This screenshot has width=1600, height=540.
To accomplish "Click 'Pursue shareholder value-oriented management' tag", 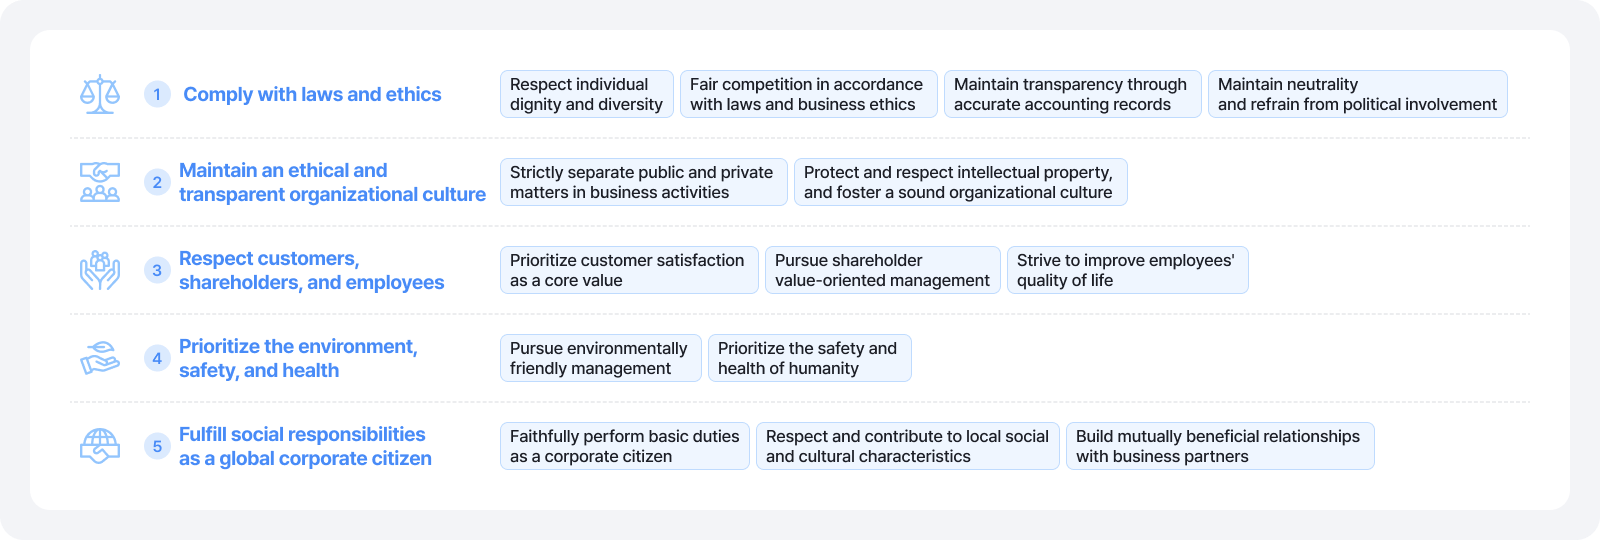I will [882, 270].
